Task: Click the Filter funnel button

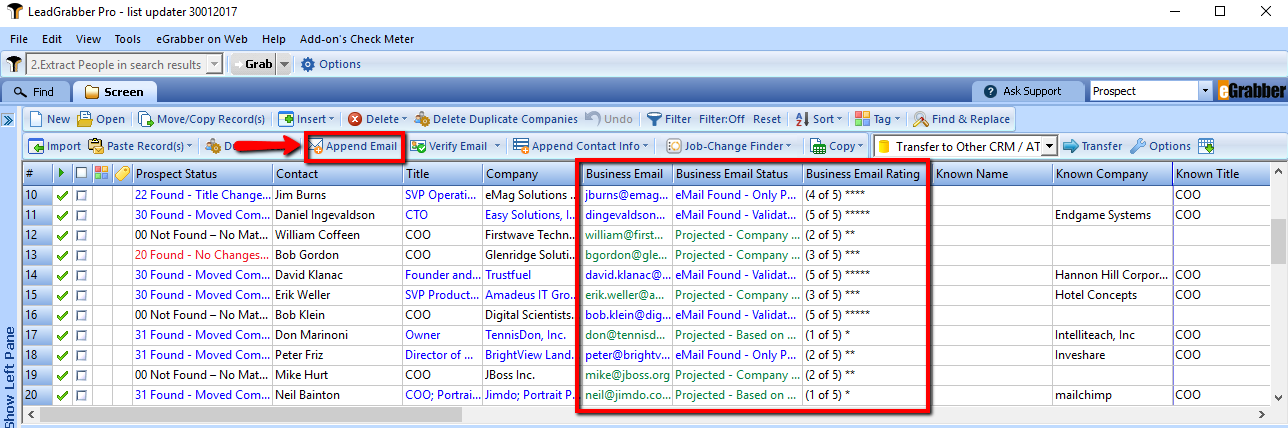Action: click(x=669, y=119)
